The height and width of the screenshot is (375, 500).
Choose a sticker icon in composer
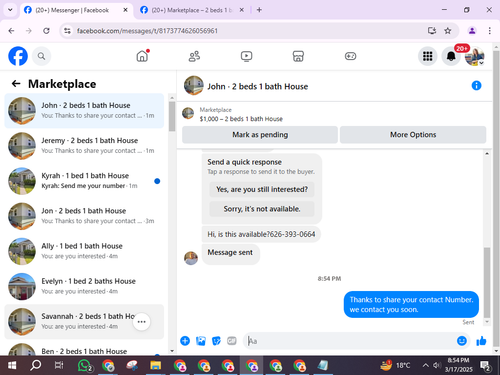[x=216, y=341]
